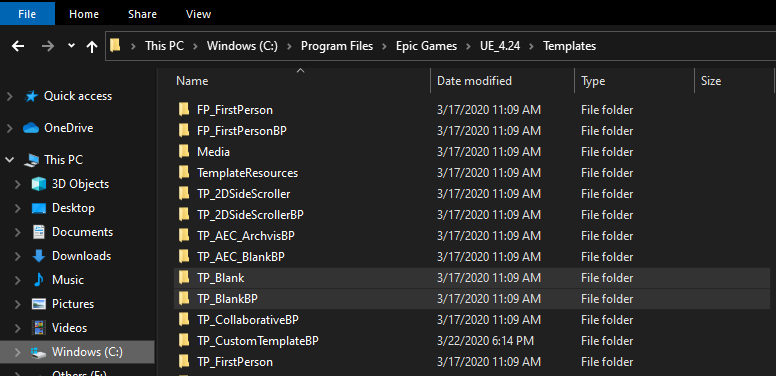Switch to the Home ribbon tab
Image resolution: width=776 pixels, height=376 pixels.
click(83, 14)
